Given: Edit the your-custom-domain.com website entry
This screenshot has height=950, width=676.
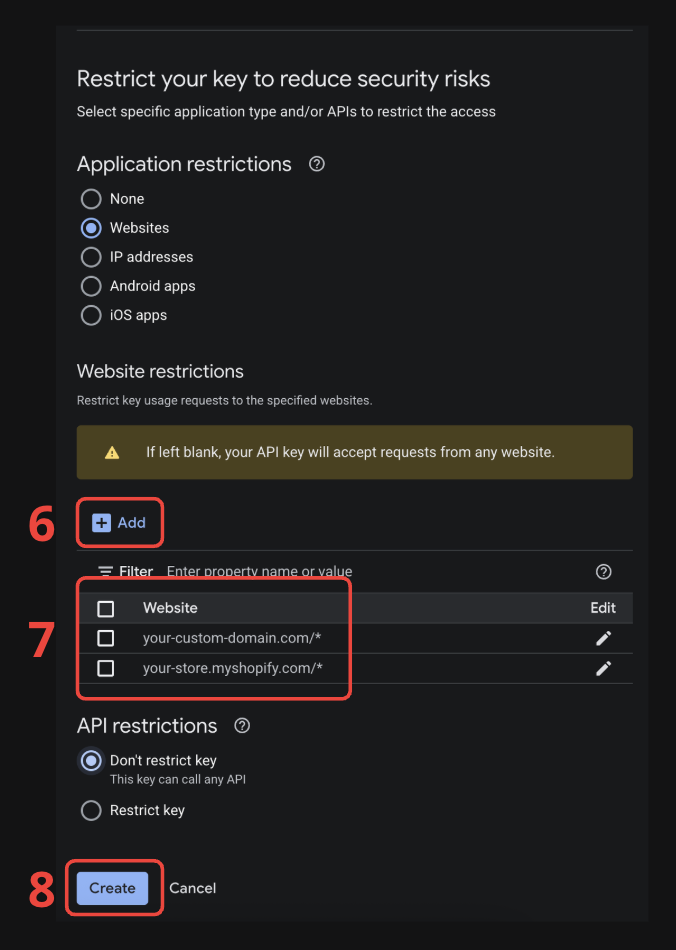Looking at the screenshot, I should click(x=603, y=639).
